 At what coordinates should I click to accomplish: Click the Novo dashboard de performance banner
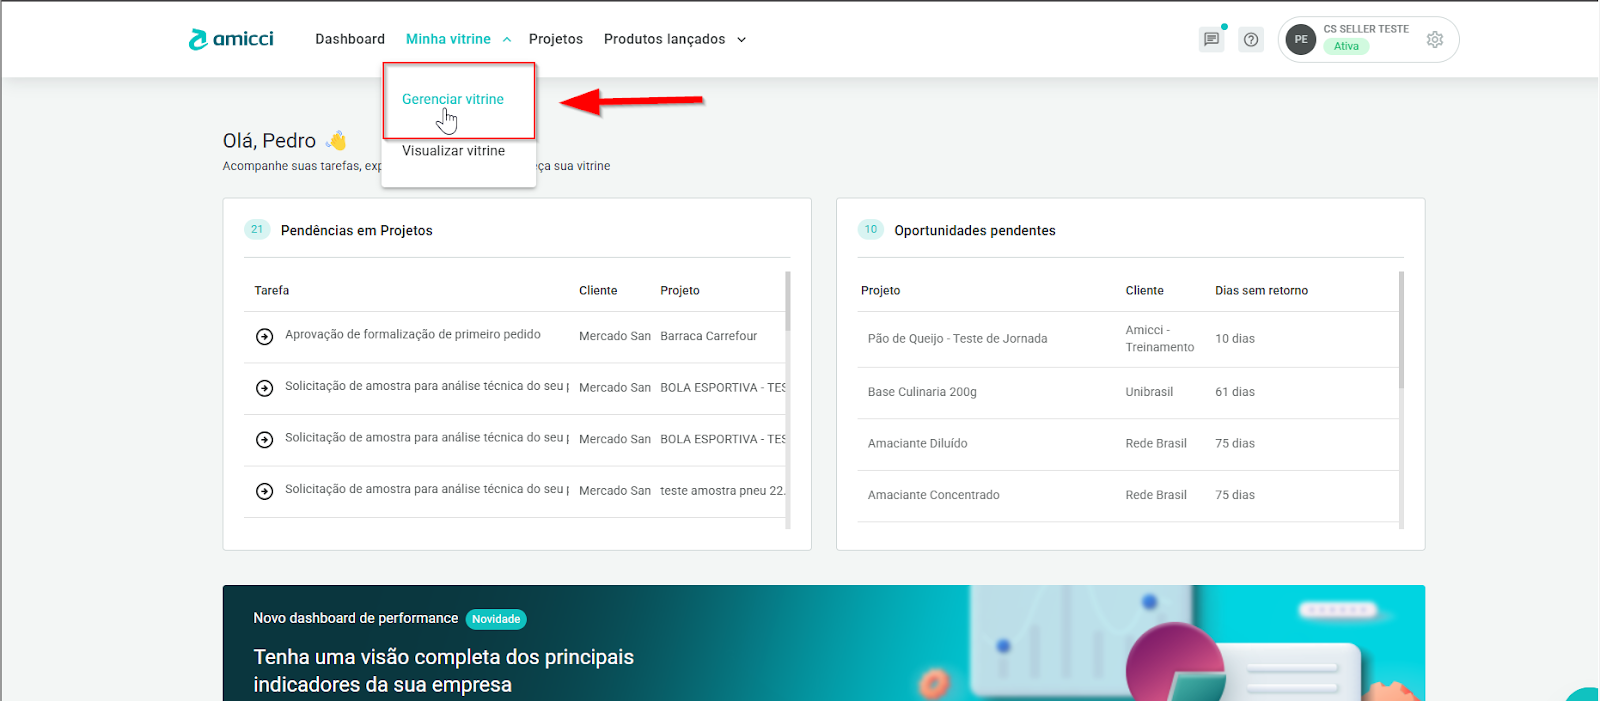pyautogui.click(x=600, y=645)
